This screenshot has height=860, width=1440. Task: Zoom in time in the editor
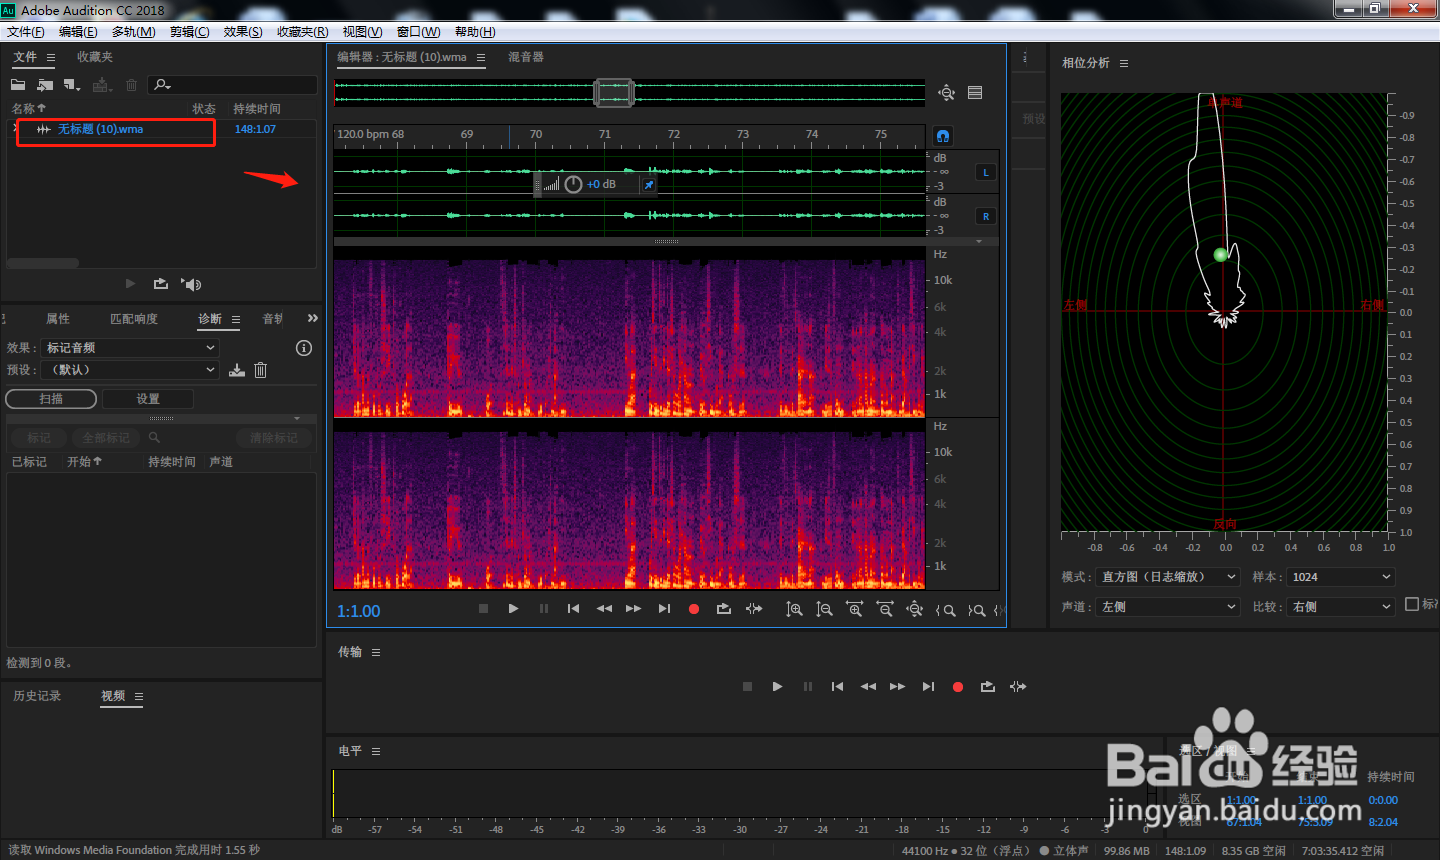click(854, 609)
